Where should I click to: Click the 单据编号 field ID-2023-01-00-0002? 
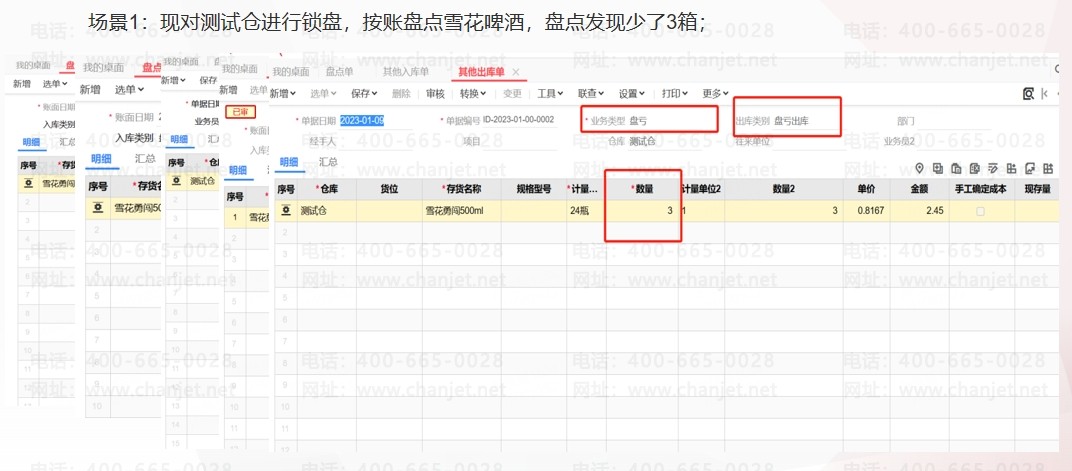pos(518,120)
